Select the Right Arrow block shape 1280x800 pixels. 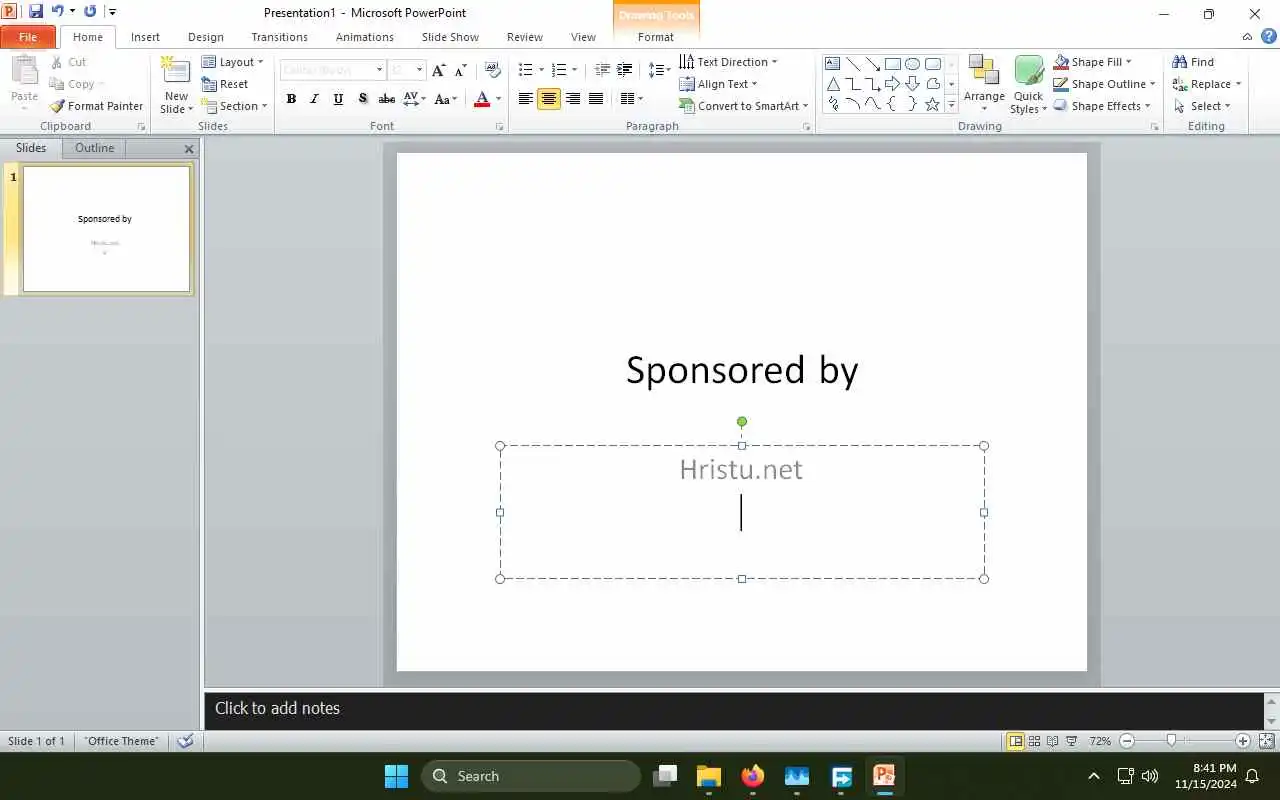coord(893,83)
